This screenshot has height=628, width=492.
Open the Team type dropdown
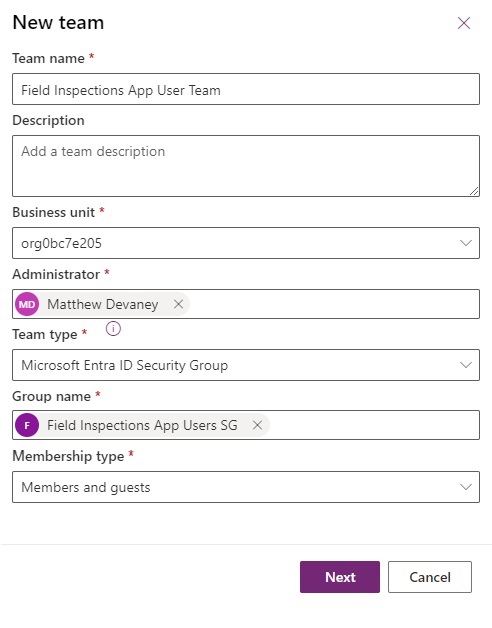click(246, 365)
